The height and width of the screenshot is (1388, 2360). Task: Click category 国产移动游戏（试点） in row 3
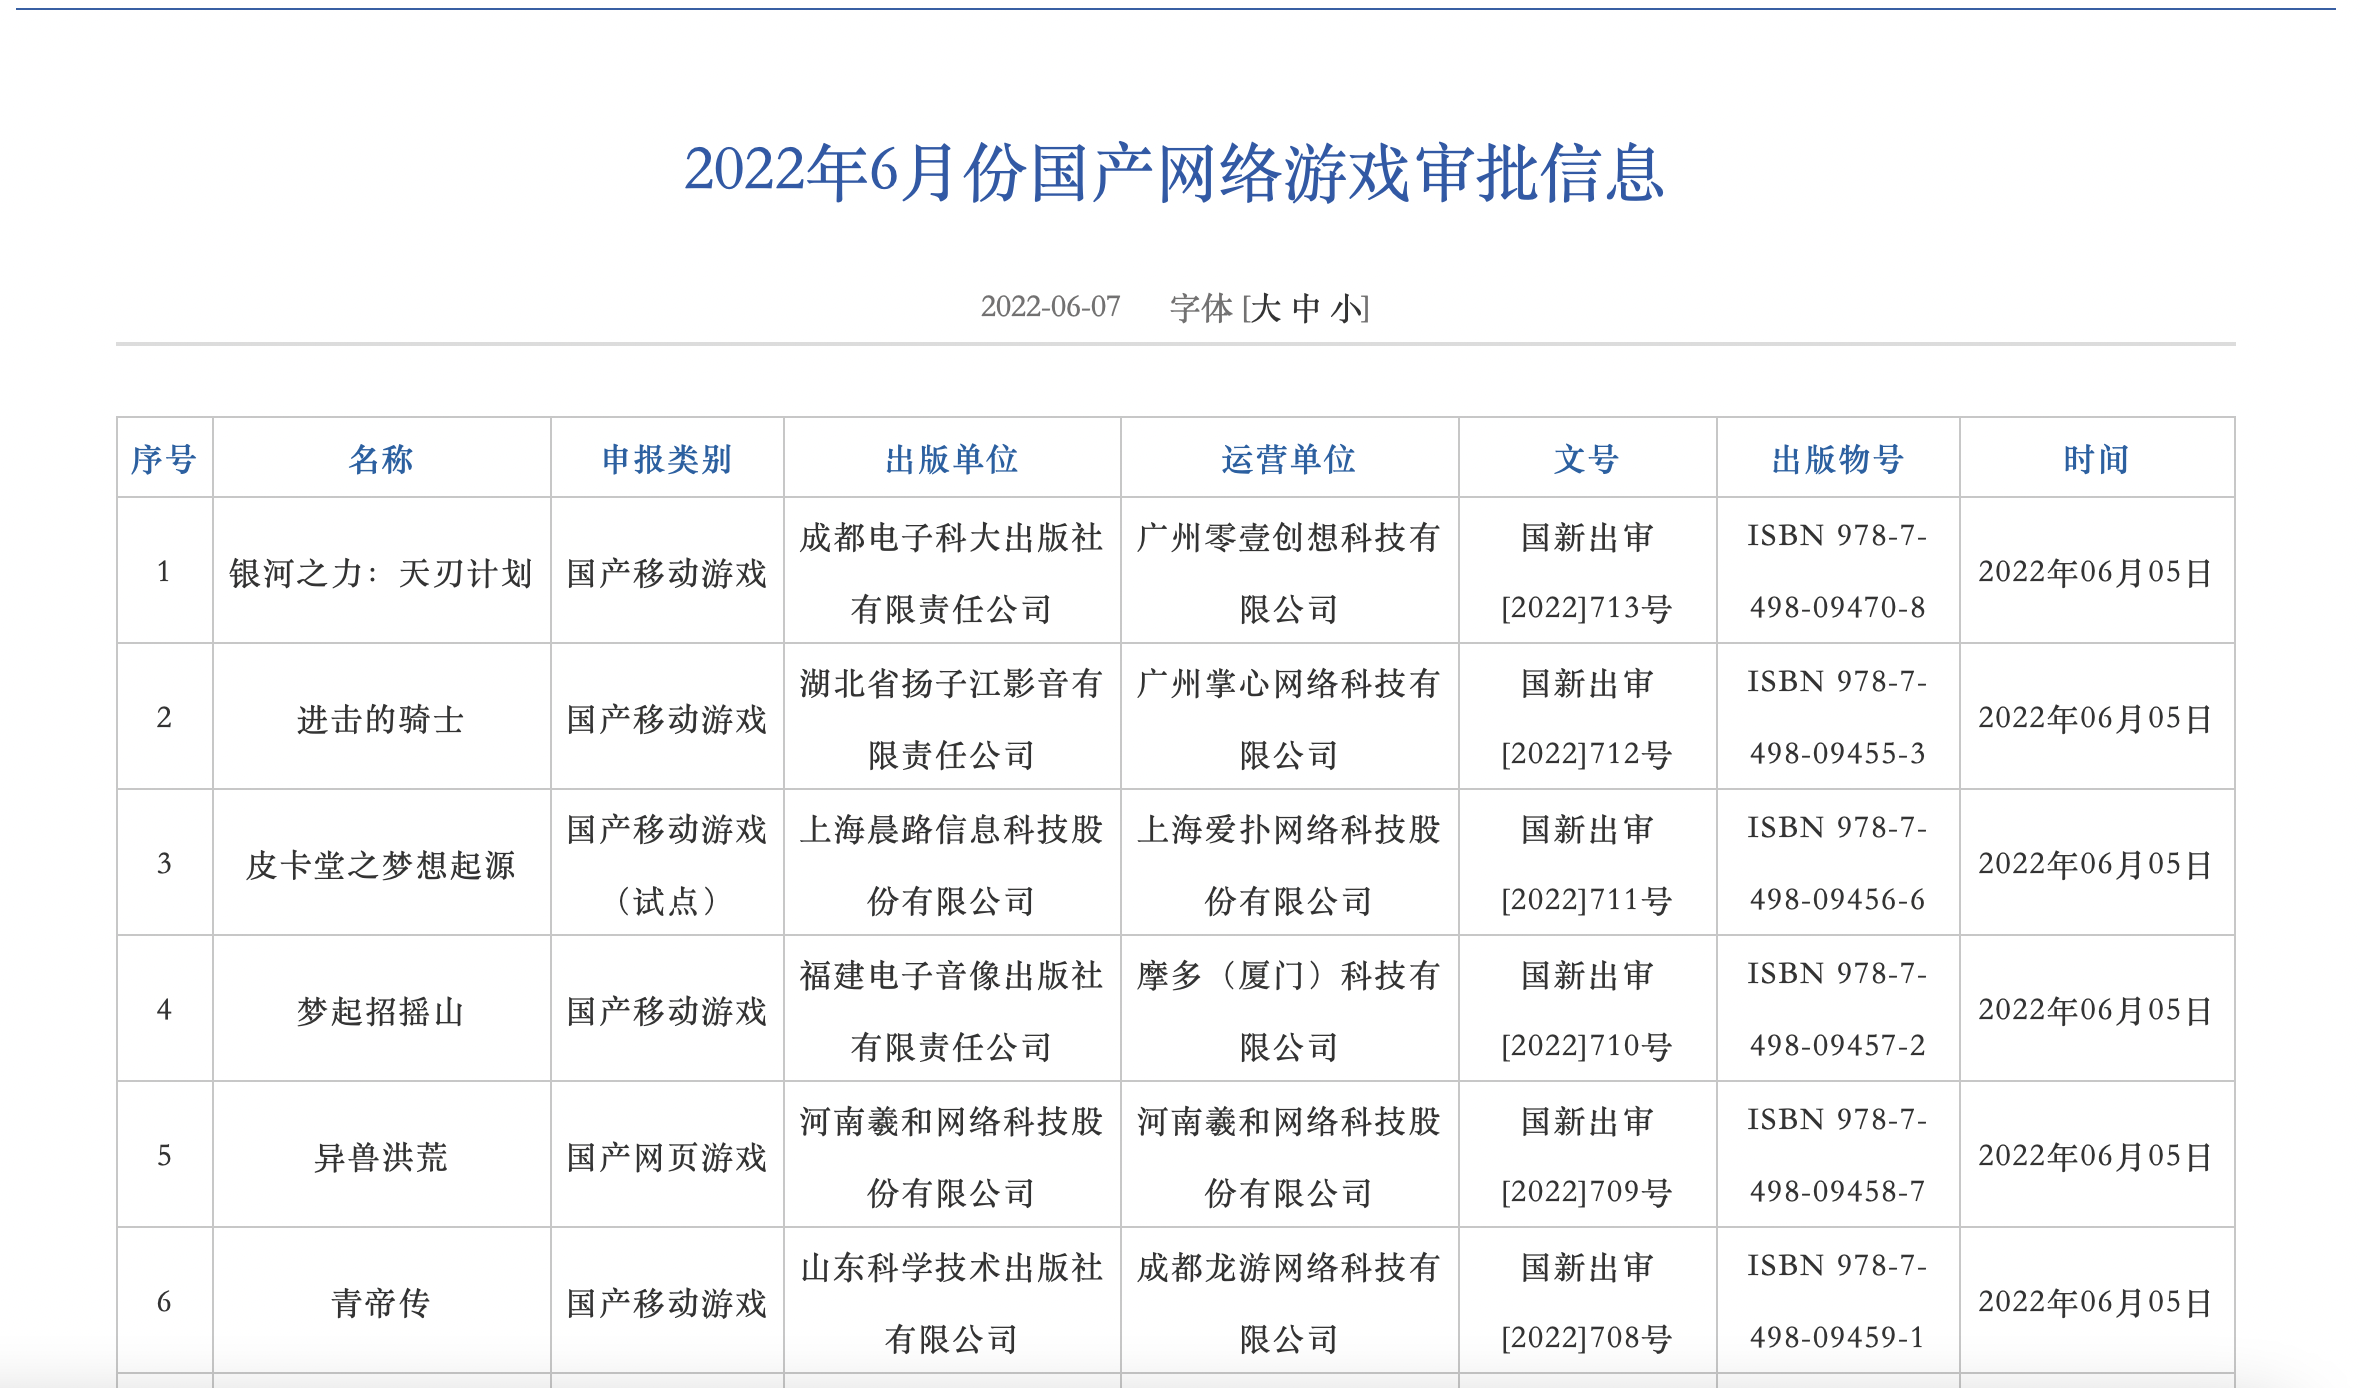point(667,865)
